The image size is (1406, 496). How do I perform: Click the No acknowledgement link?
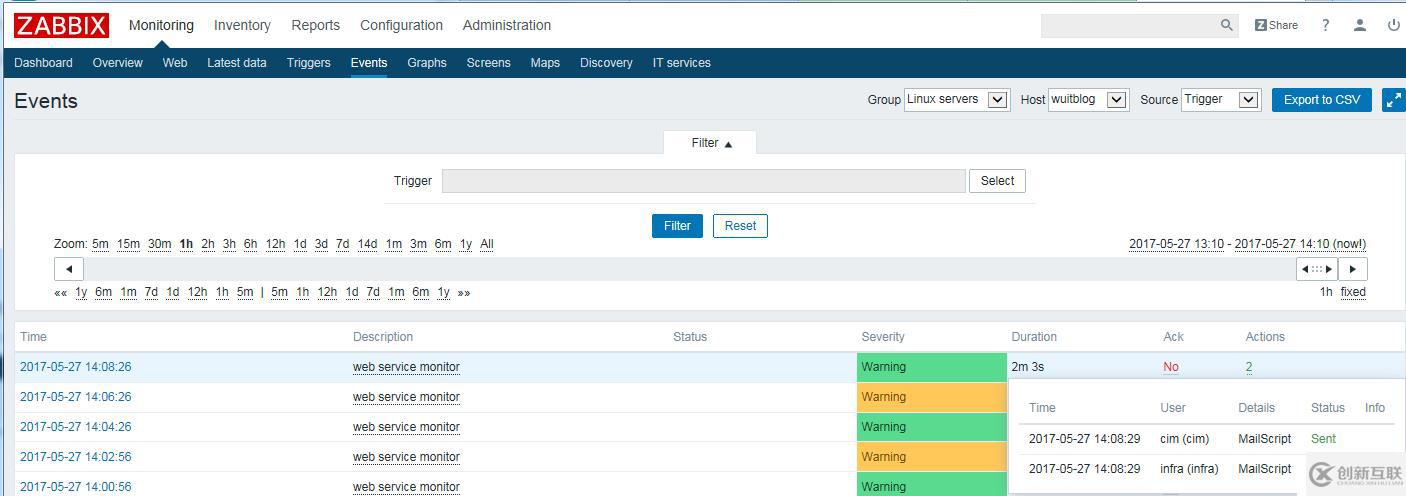(x=1171, y=367)
